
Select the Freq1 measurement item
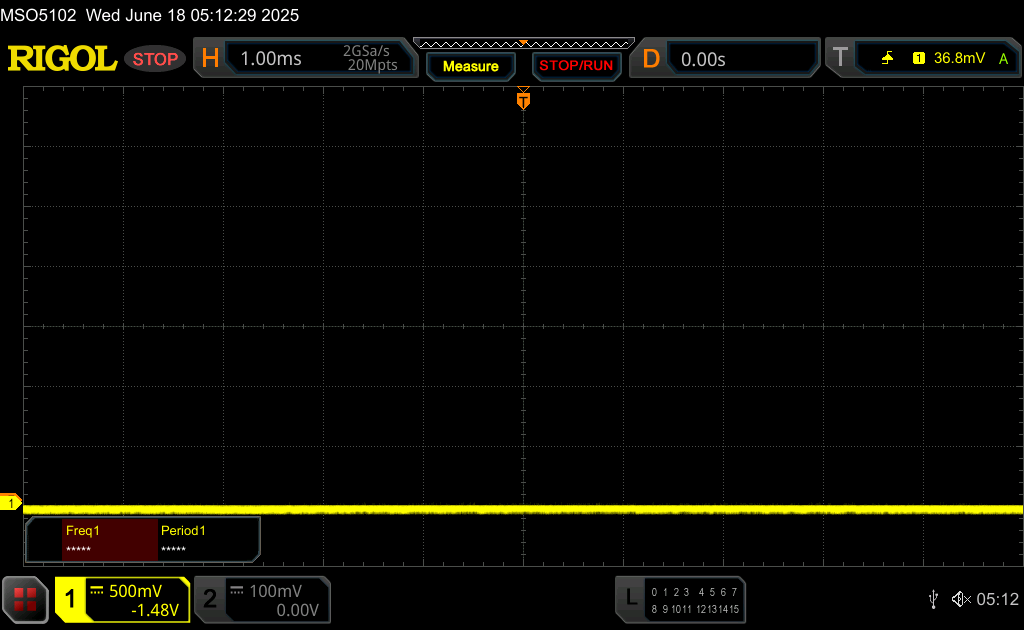click(x=110, y=539)
